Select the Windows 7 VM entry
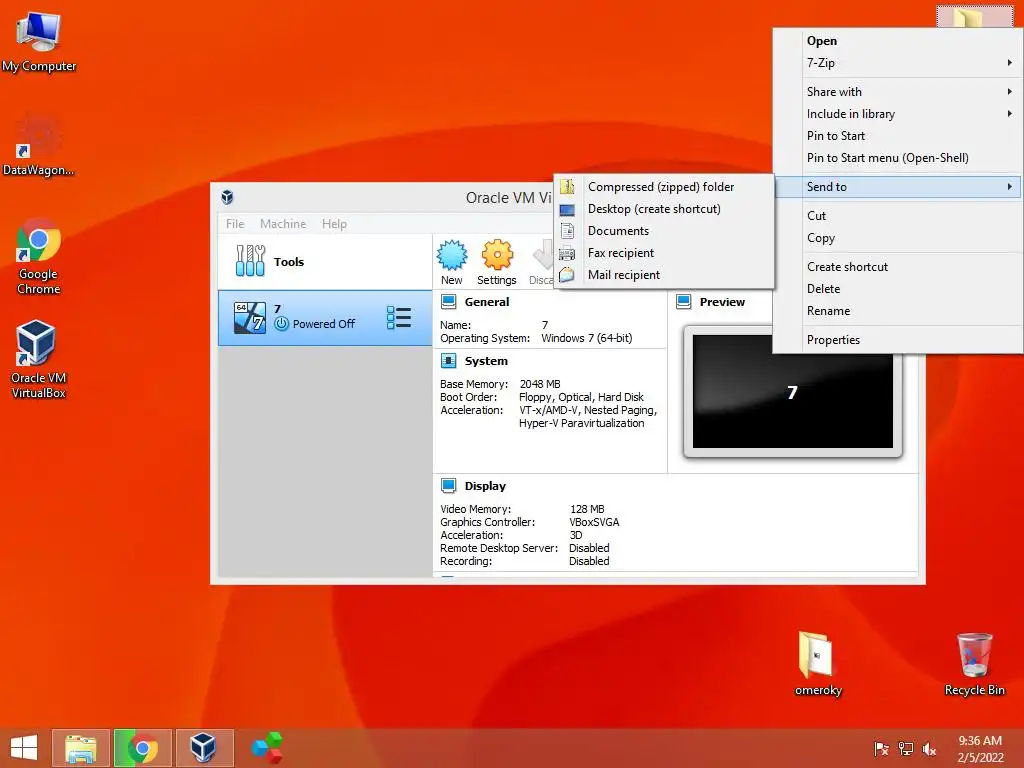The image size is (1024, 768). 325,317
